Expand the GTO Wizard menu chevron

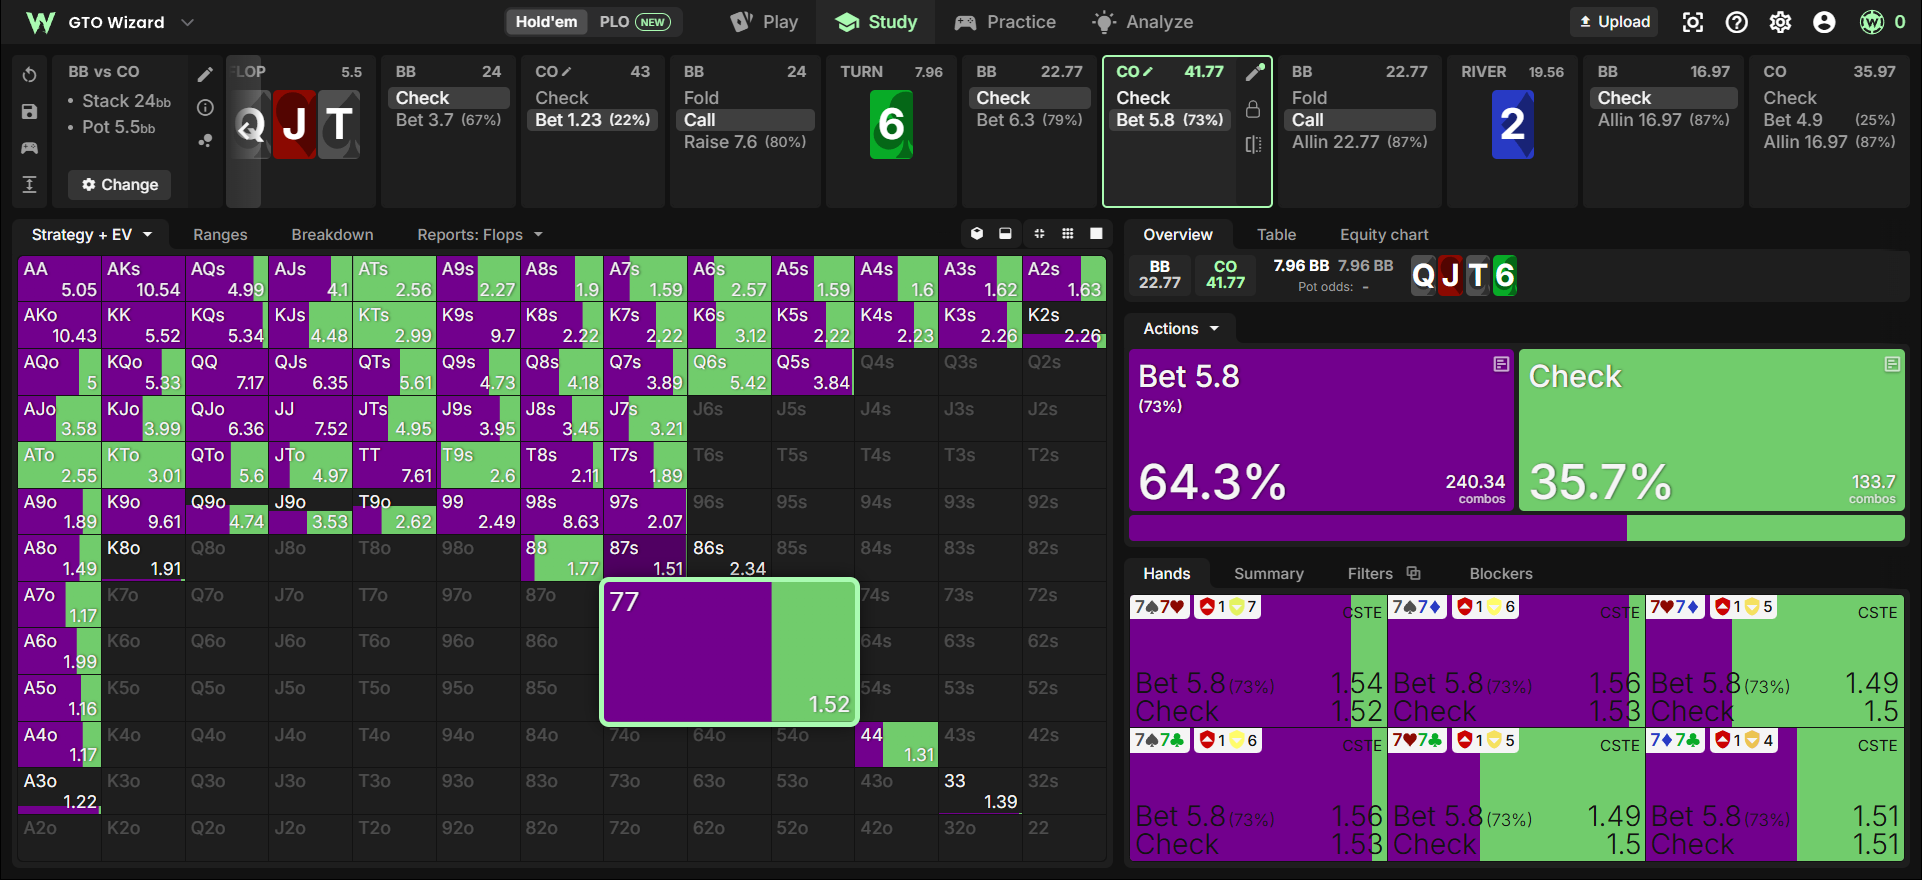187,22
